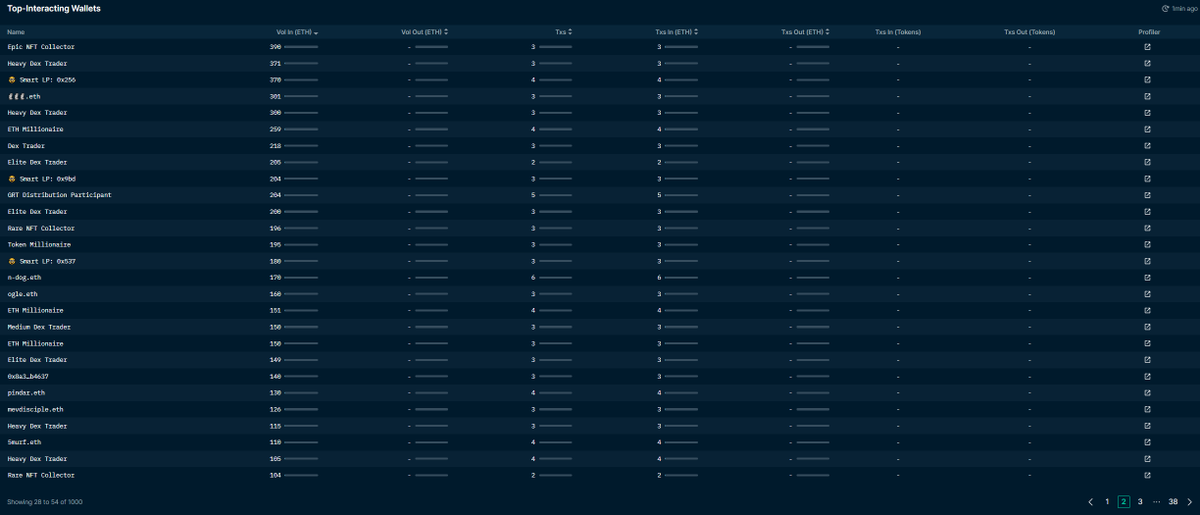Open profiler for Heavy Dex Trader with 371 ETH
1200x515 pixels.
coord(1147,63)
